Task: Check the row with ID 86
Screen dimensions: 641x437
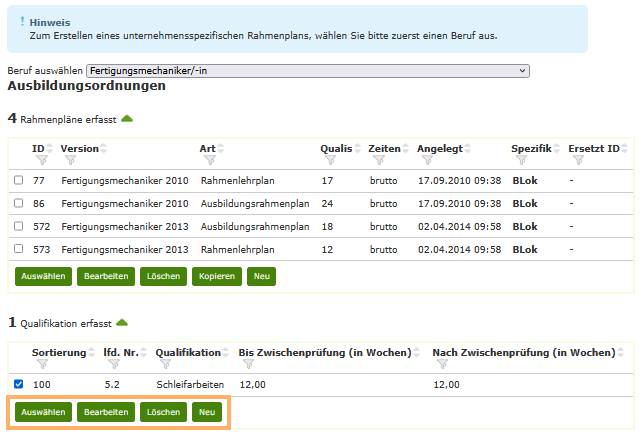Action: tap(18, 203)
